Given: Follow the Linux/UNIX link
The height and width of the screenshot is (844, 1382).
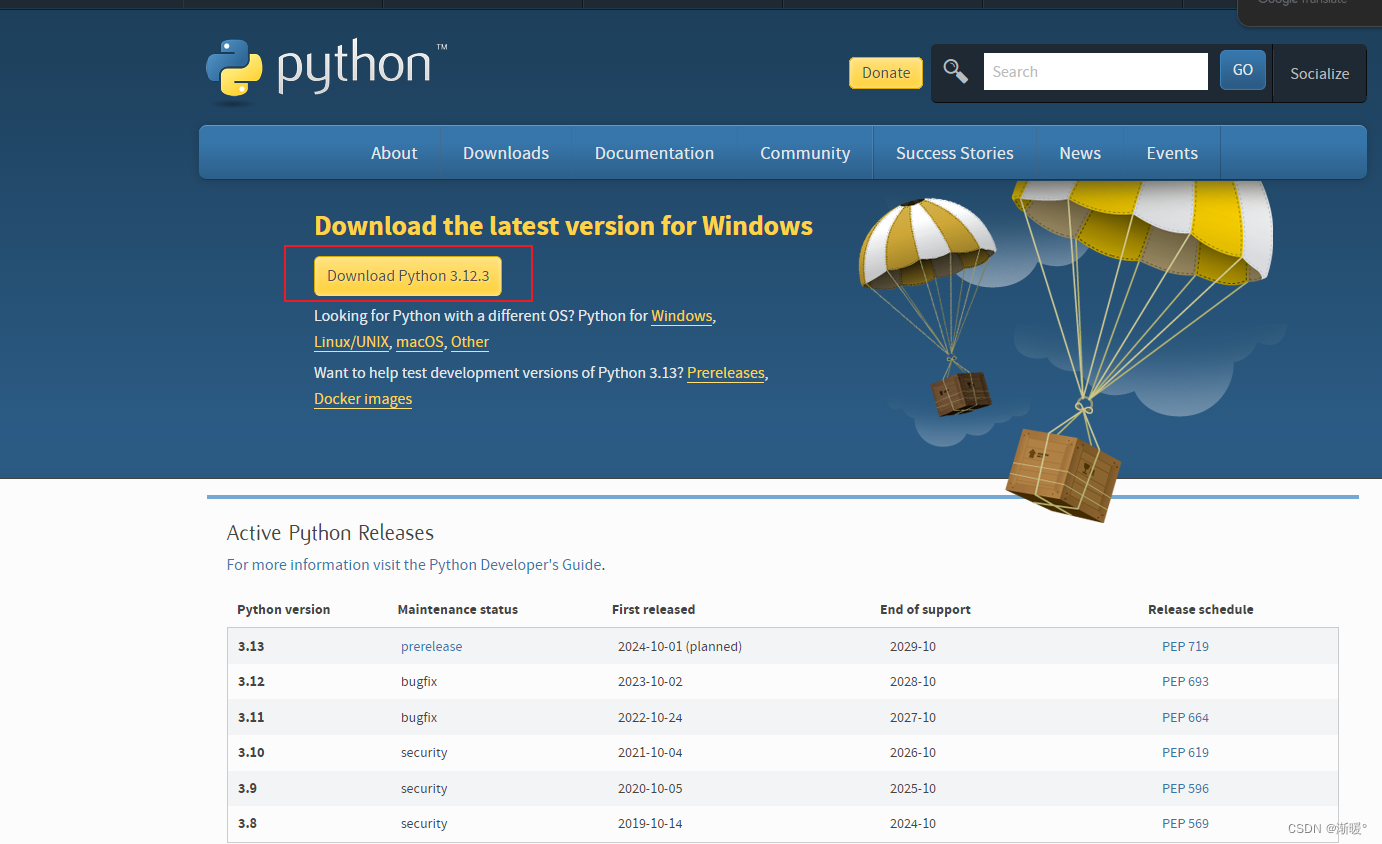Looking at the screenshot, I should click(351, 342).
